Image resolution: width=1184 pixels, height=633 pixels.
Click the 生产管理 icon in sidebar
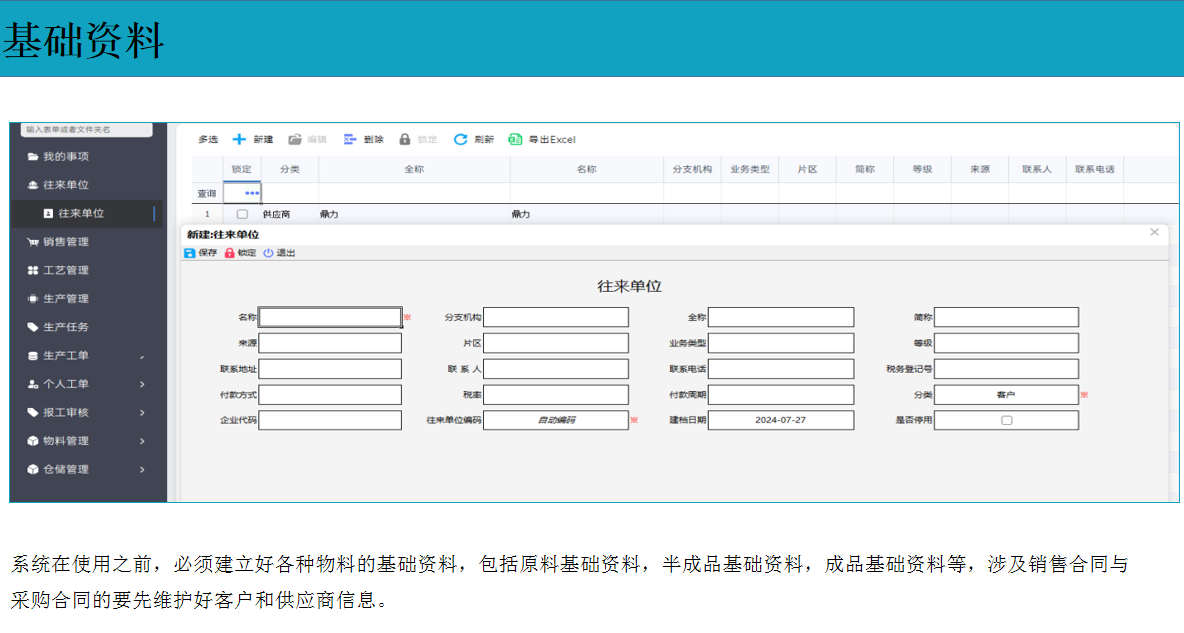coord(32,298)
